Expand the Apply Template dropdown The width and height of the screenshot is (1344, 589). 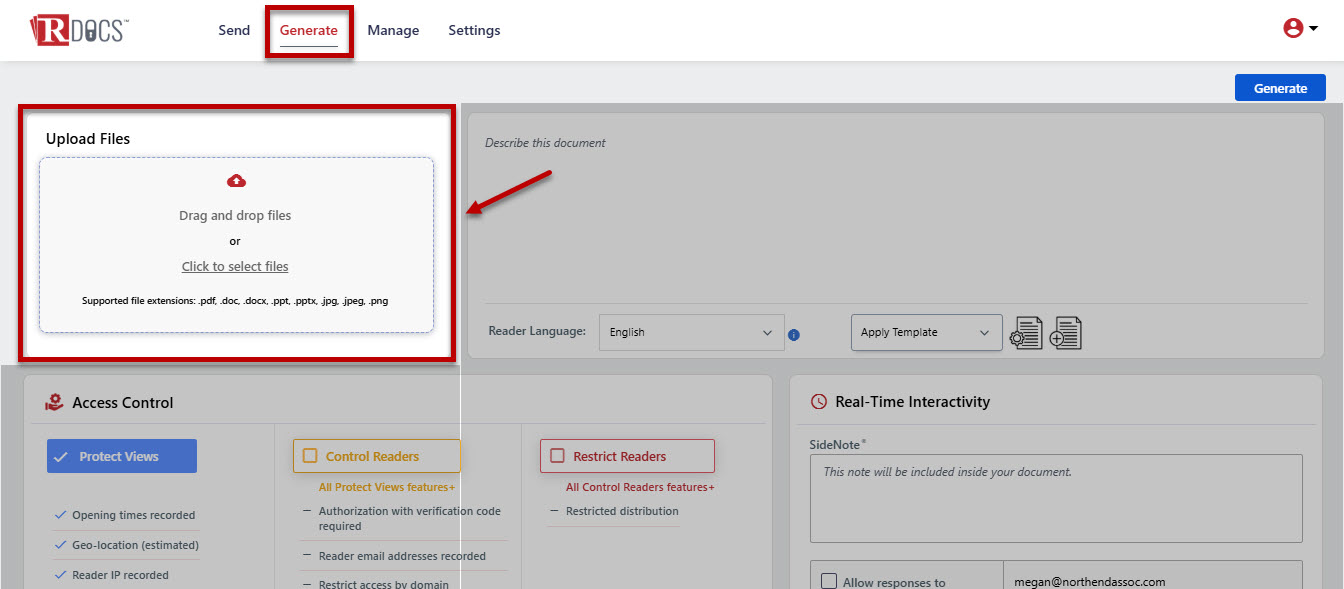(926, 333)
